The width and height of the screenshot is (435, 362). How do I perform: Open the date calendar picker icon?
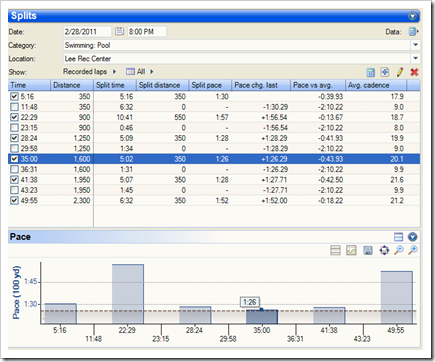click(119, 32)
